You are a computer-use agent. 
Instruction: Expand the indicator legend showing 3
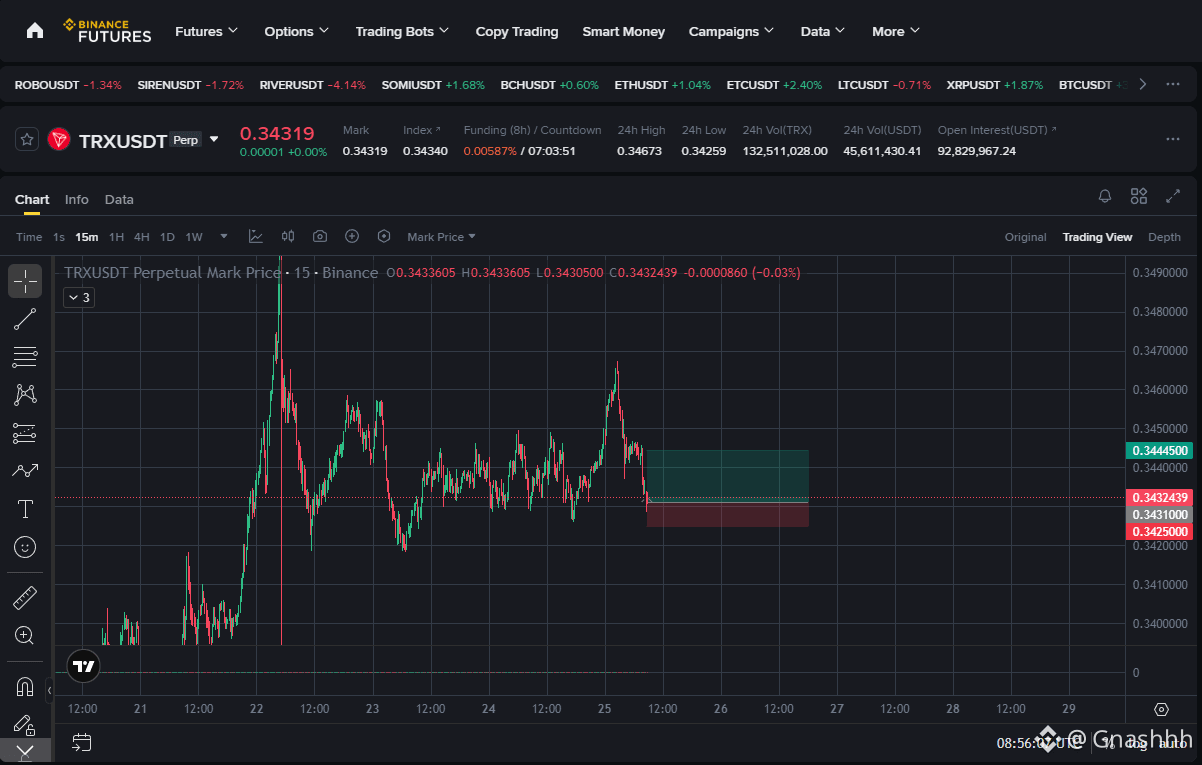click(x=78, y=297)
